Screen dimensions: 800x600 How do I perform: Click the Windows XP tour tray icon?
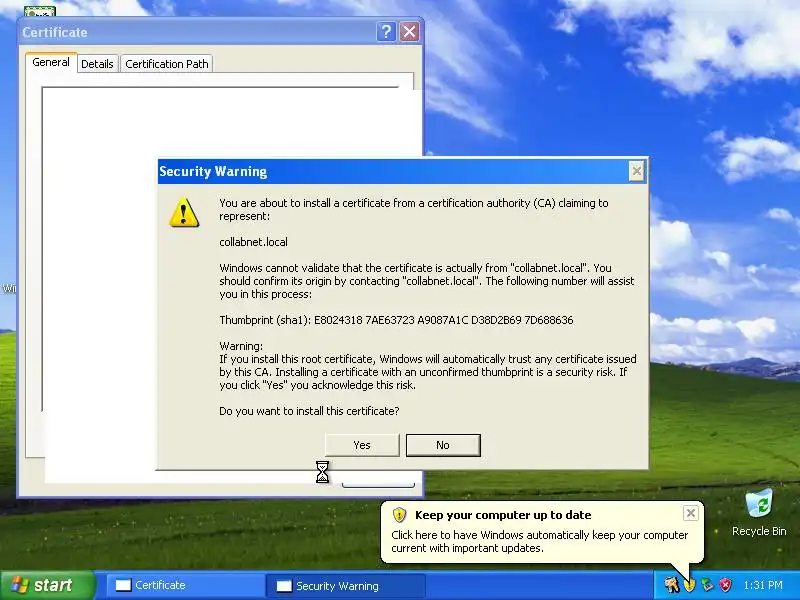click(671, 585)
